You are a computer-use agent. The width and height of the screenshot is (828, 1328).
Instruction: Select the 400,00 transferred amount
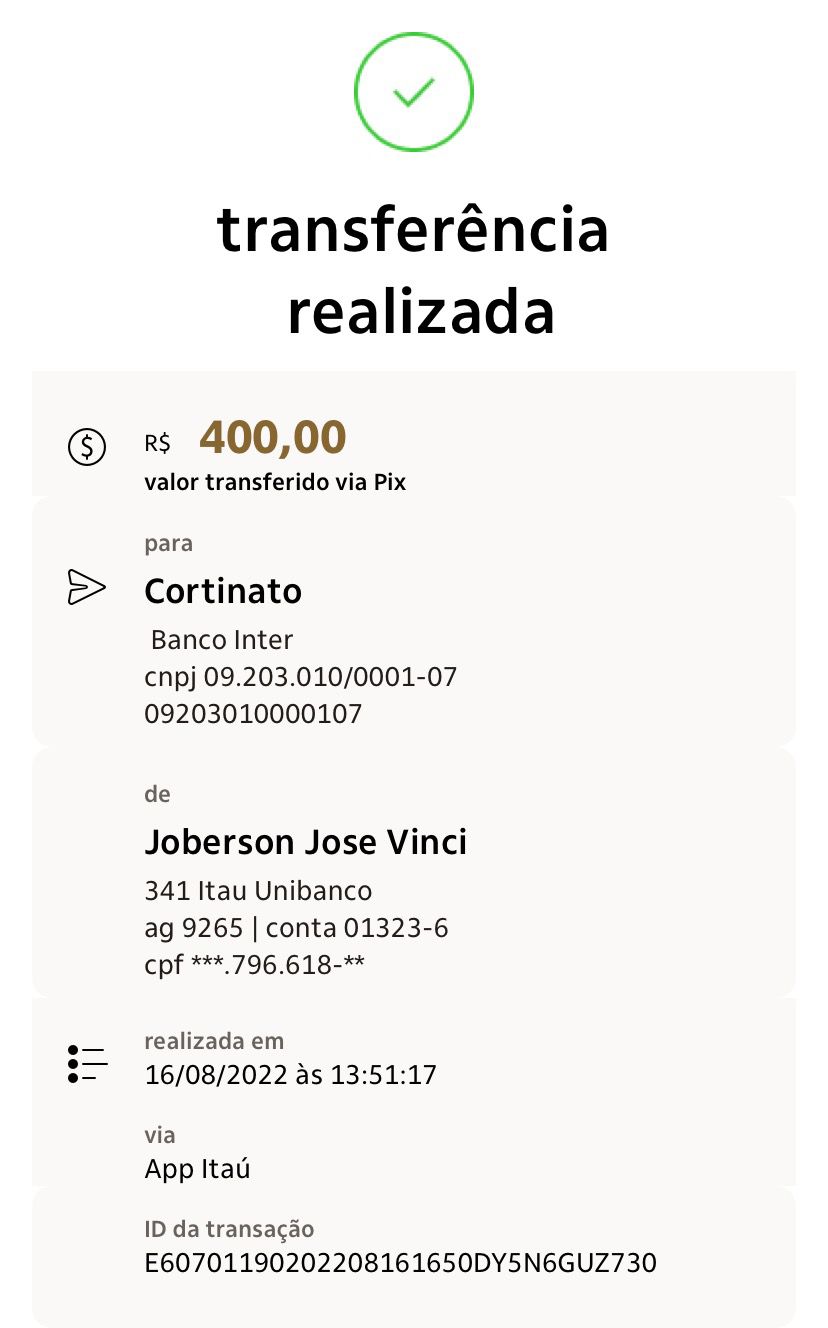pos(273,437)
